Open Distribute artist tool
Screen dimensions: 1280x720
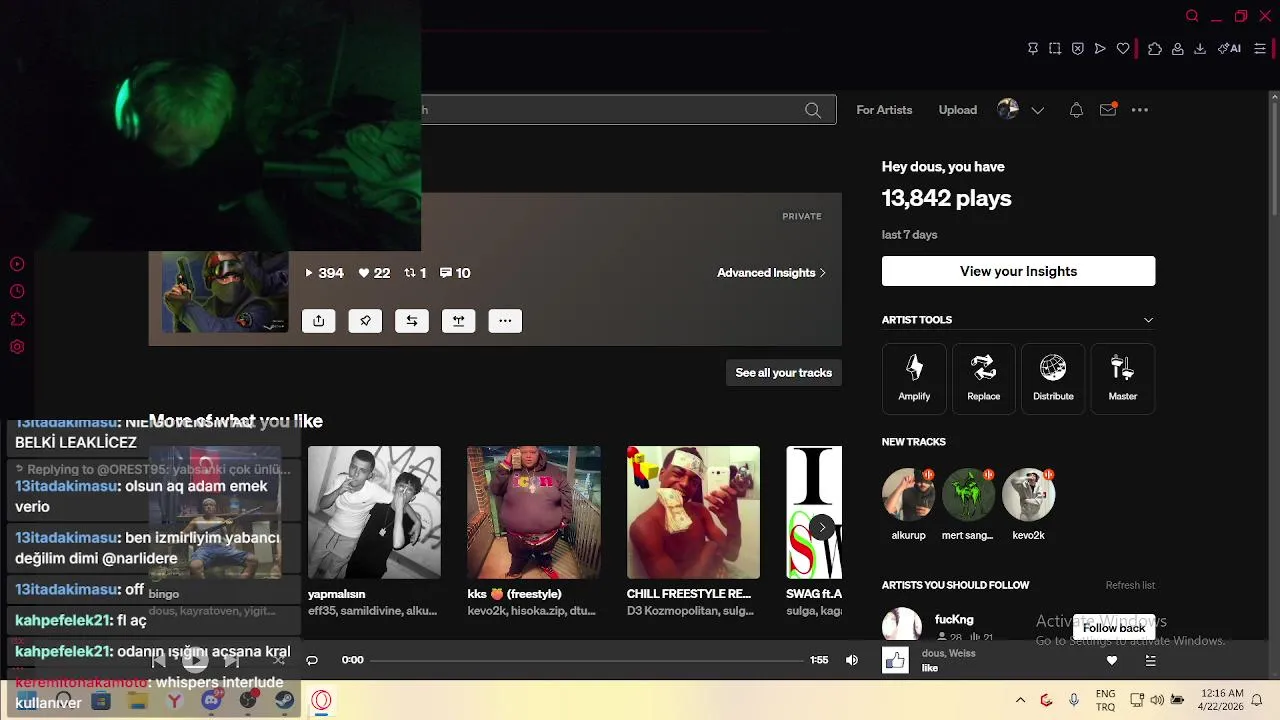tap(1053, 378)
